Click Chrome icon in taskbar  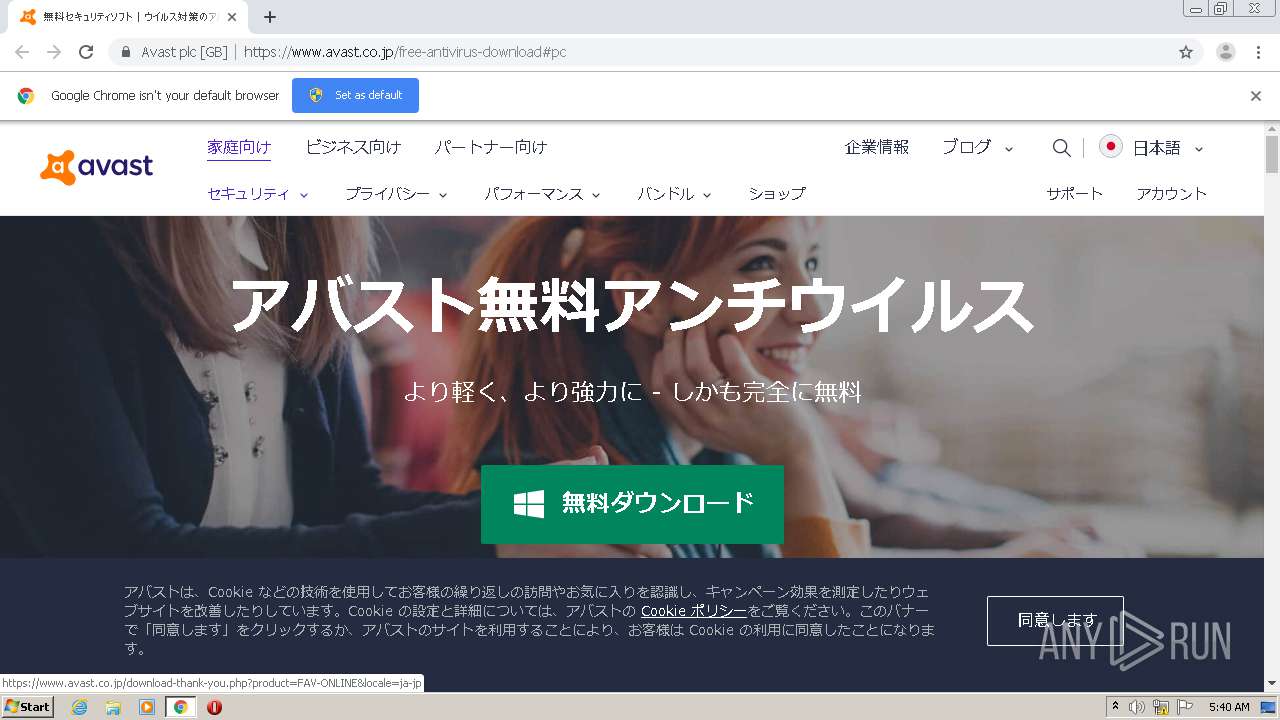coord(180,707)
